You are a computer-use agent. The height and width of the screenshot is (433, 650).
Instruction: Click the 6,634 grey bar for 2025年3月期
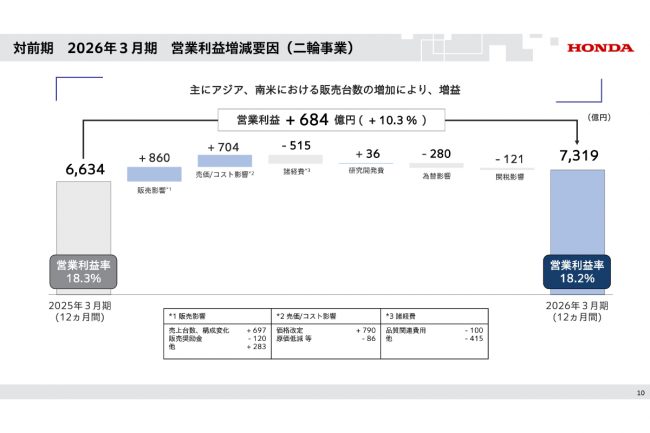point(83,237)
